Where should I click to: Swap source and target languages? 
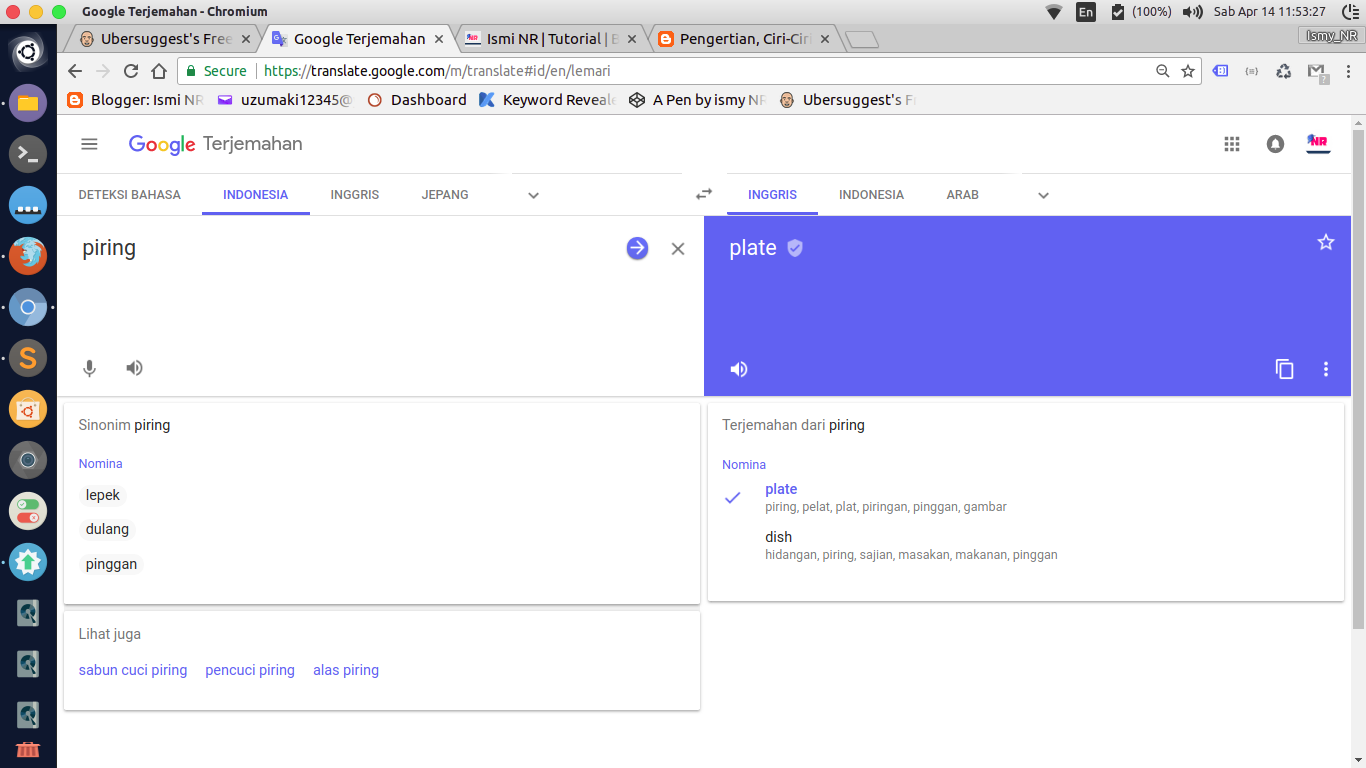[x=704, y=194]
